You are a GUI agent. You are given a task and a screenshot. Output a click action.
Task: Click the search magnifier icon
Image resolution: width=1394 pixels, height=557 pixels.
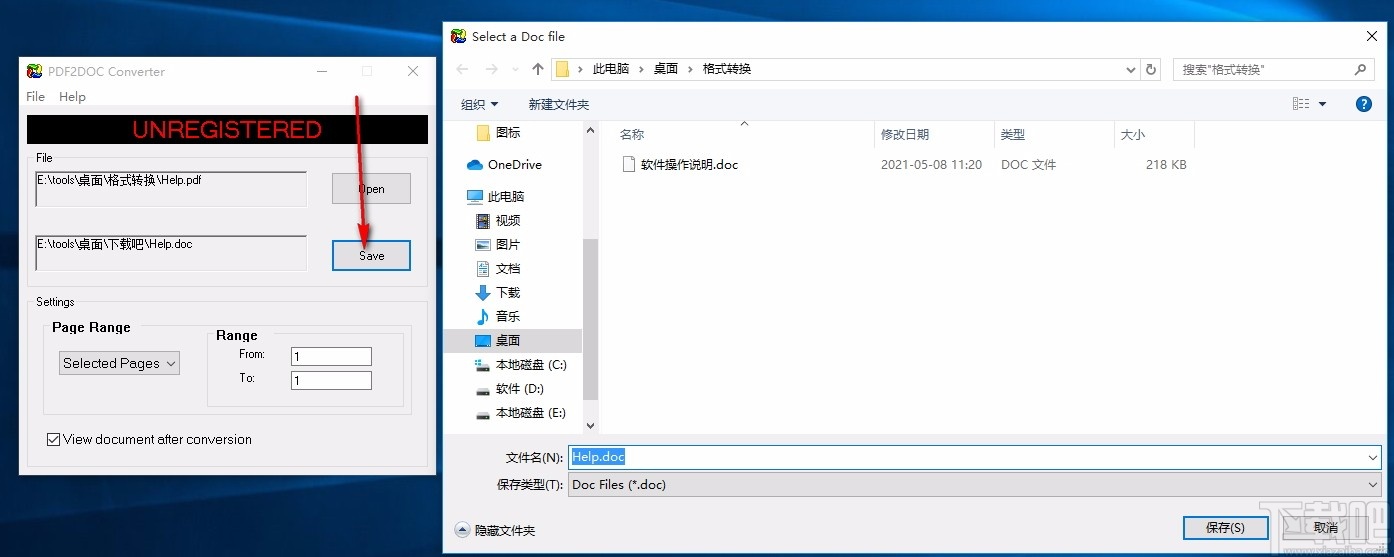tap(1360, 69)
